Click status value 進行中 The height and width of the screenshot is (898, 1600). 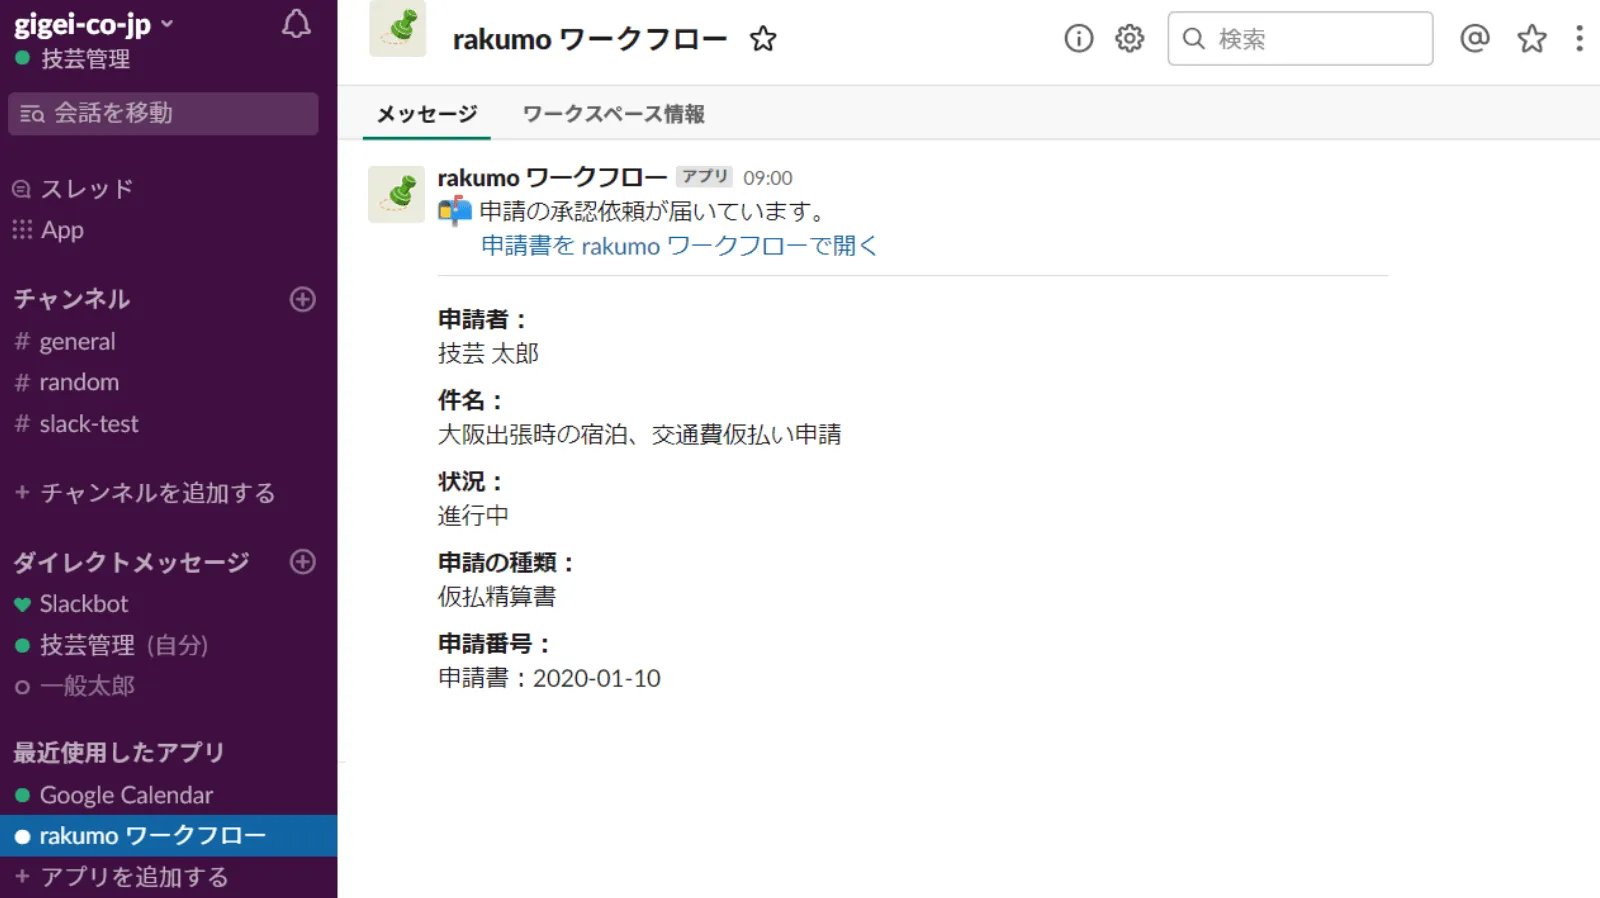473,516
